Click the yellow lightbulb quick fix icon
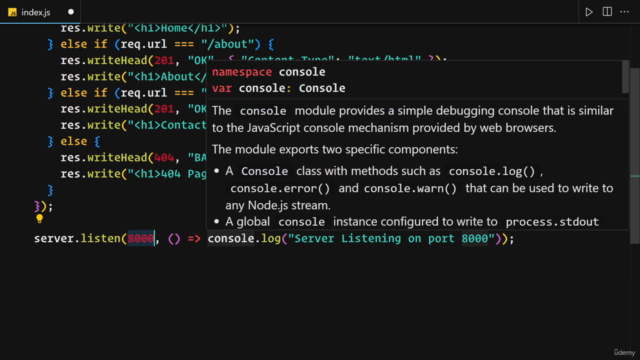The width and height of the screenshot is (640, 360). click(39, 219)
